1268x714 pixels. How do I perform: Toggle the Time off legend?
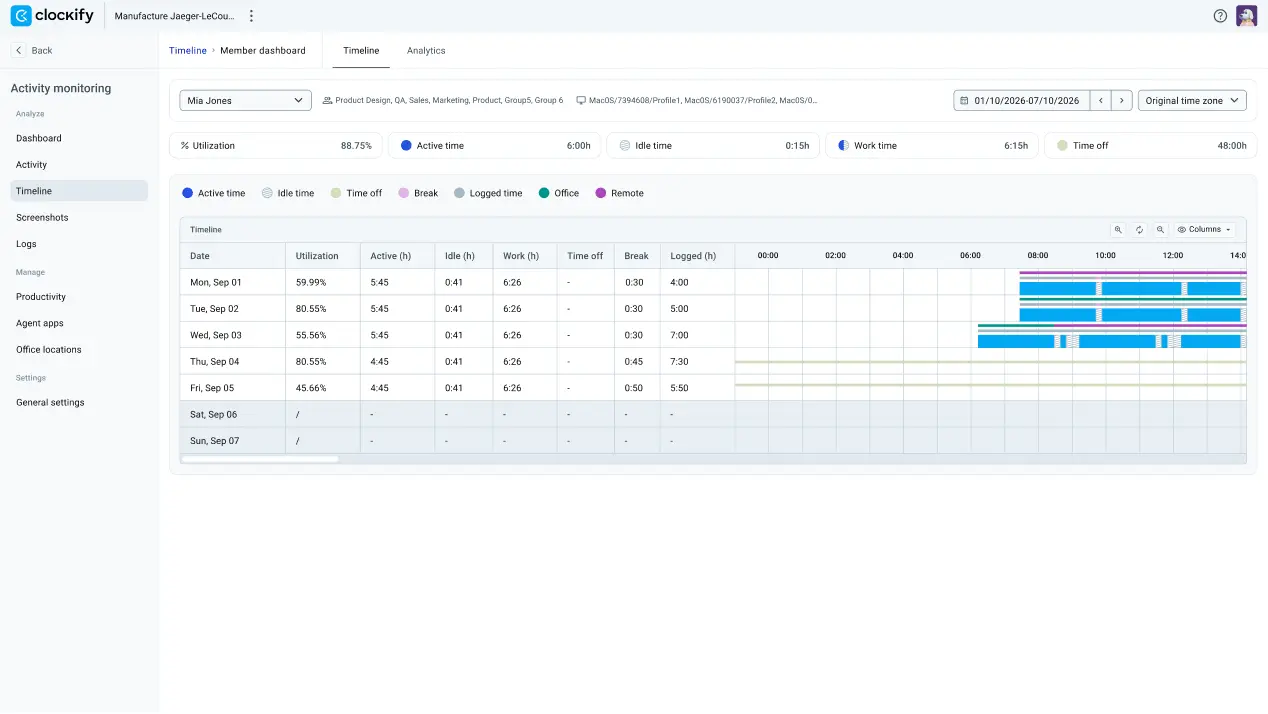tap(356, 193)
